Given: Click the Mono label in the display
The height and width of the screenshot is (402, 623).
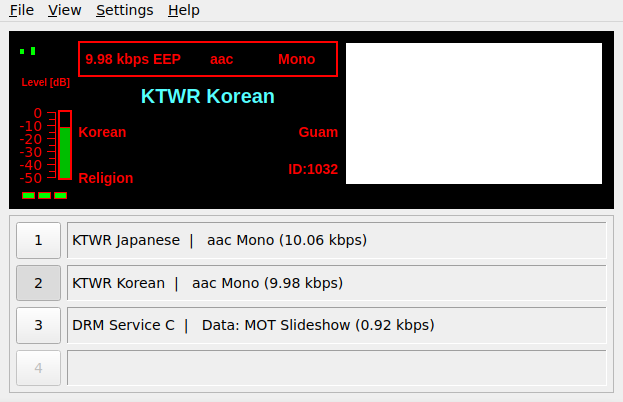Looking at the screenshot, I should (x=296, y=59).
